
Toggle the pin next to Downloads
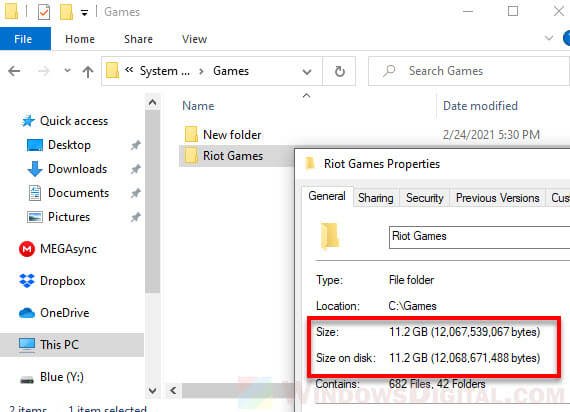click(136, 169)
